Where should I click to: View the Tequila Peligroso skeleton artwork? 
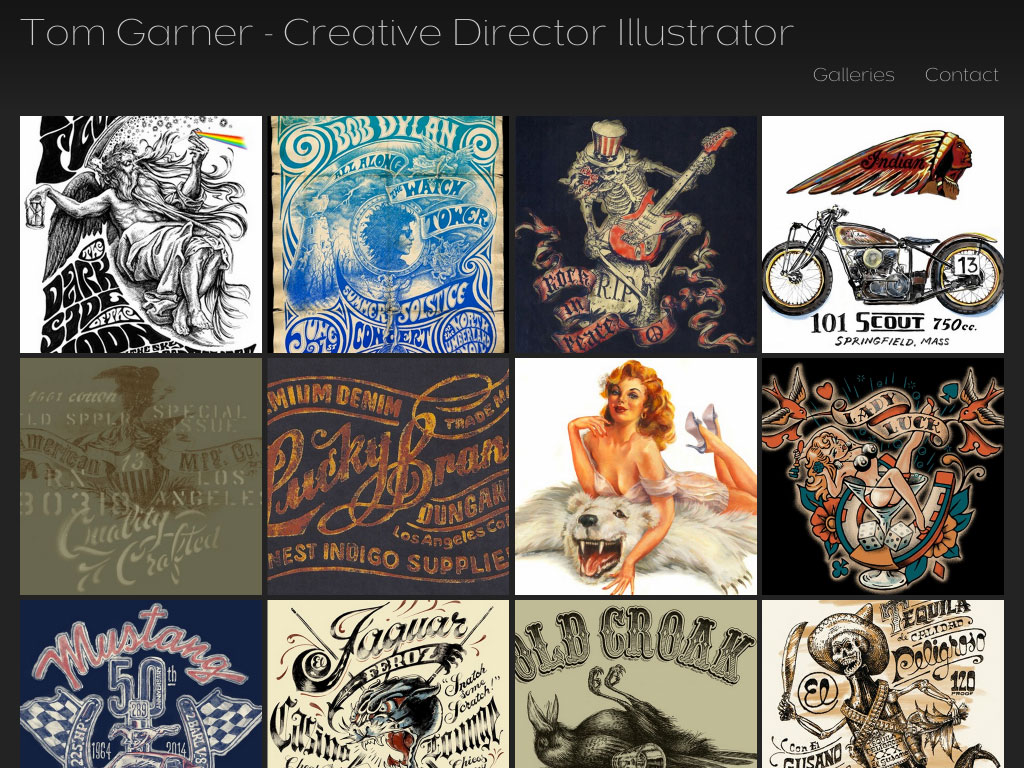(883, 684)
